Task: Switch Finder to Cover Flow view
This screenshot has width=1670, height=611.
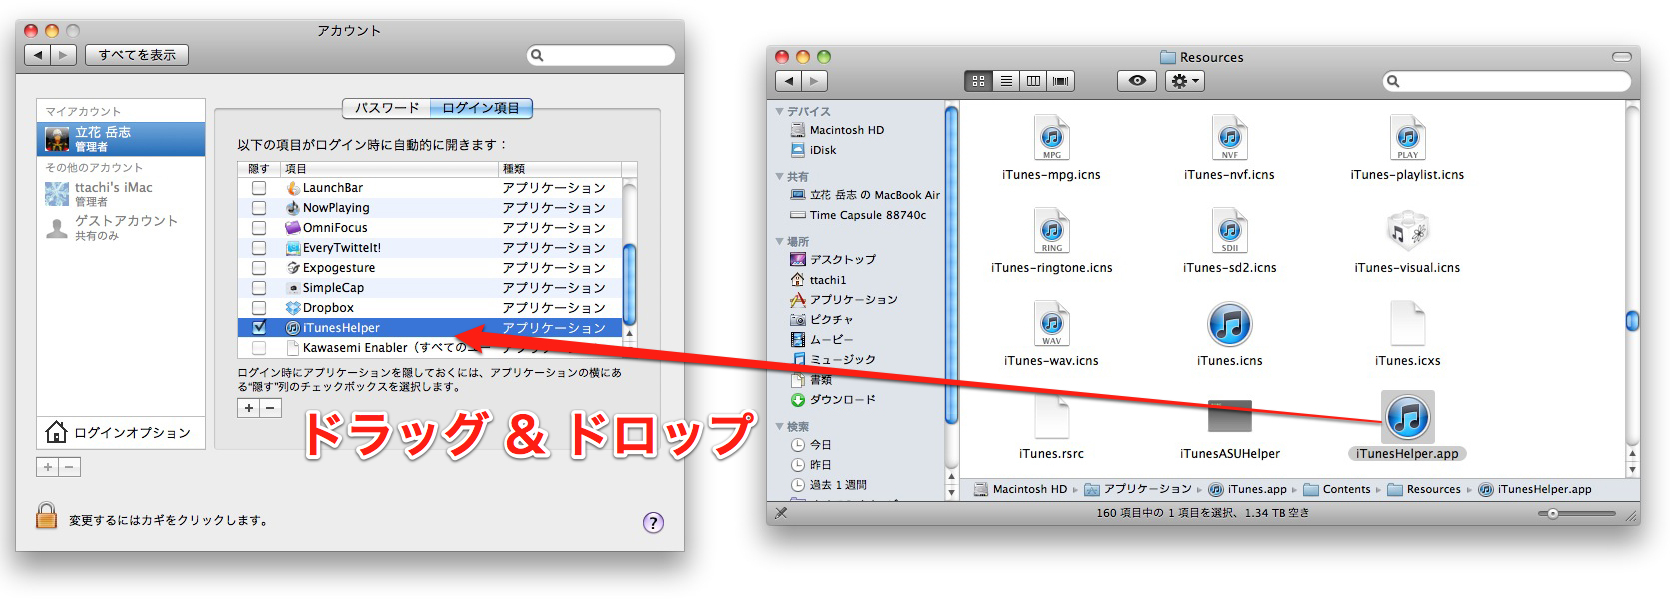Action: [1061, 81]
